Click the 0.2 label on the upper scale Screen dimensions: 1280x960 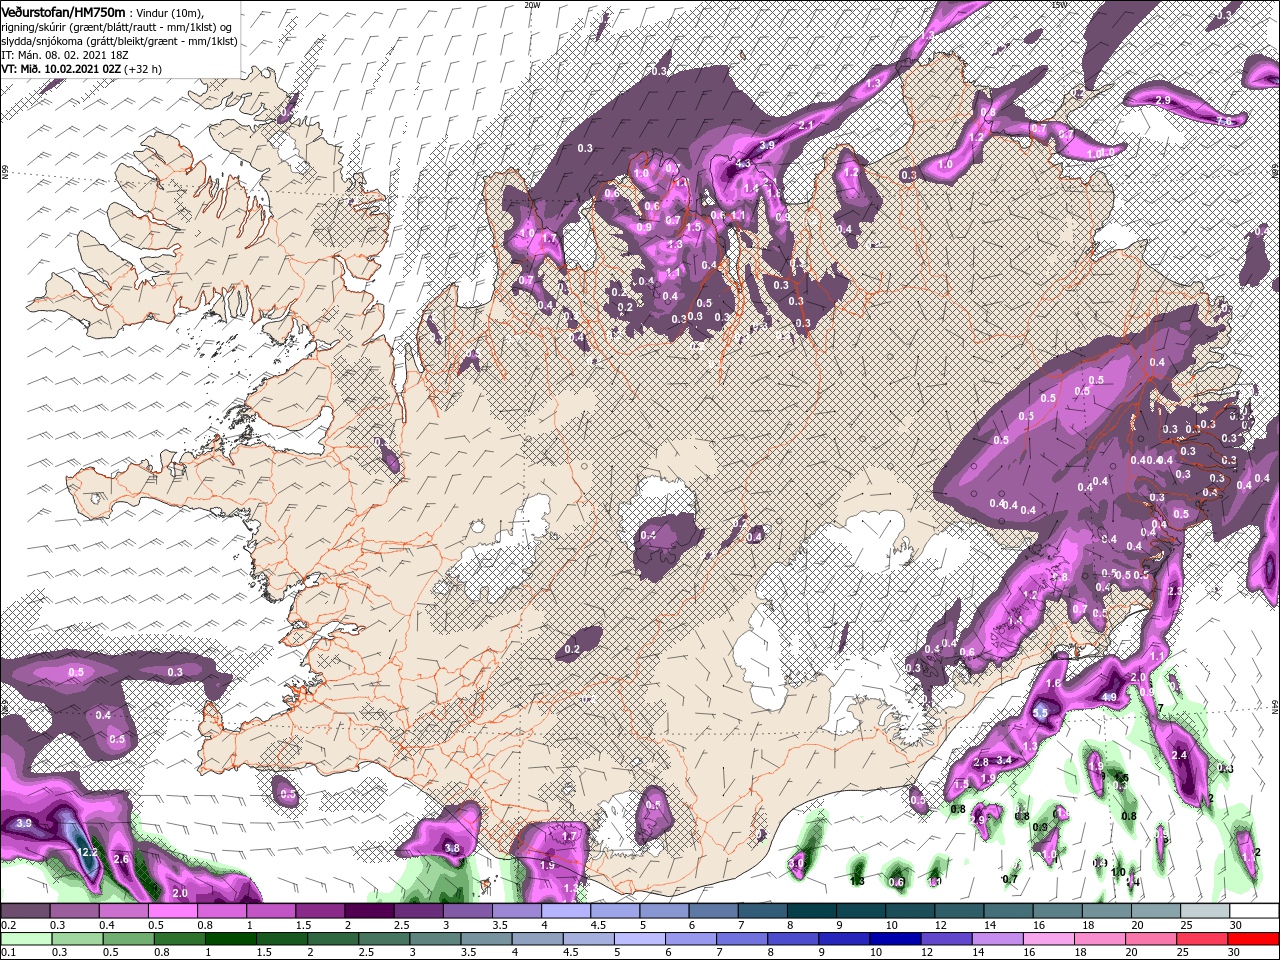[x=8, y=925]
